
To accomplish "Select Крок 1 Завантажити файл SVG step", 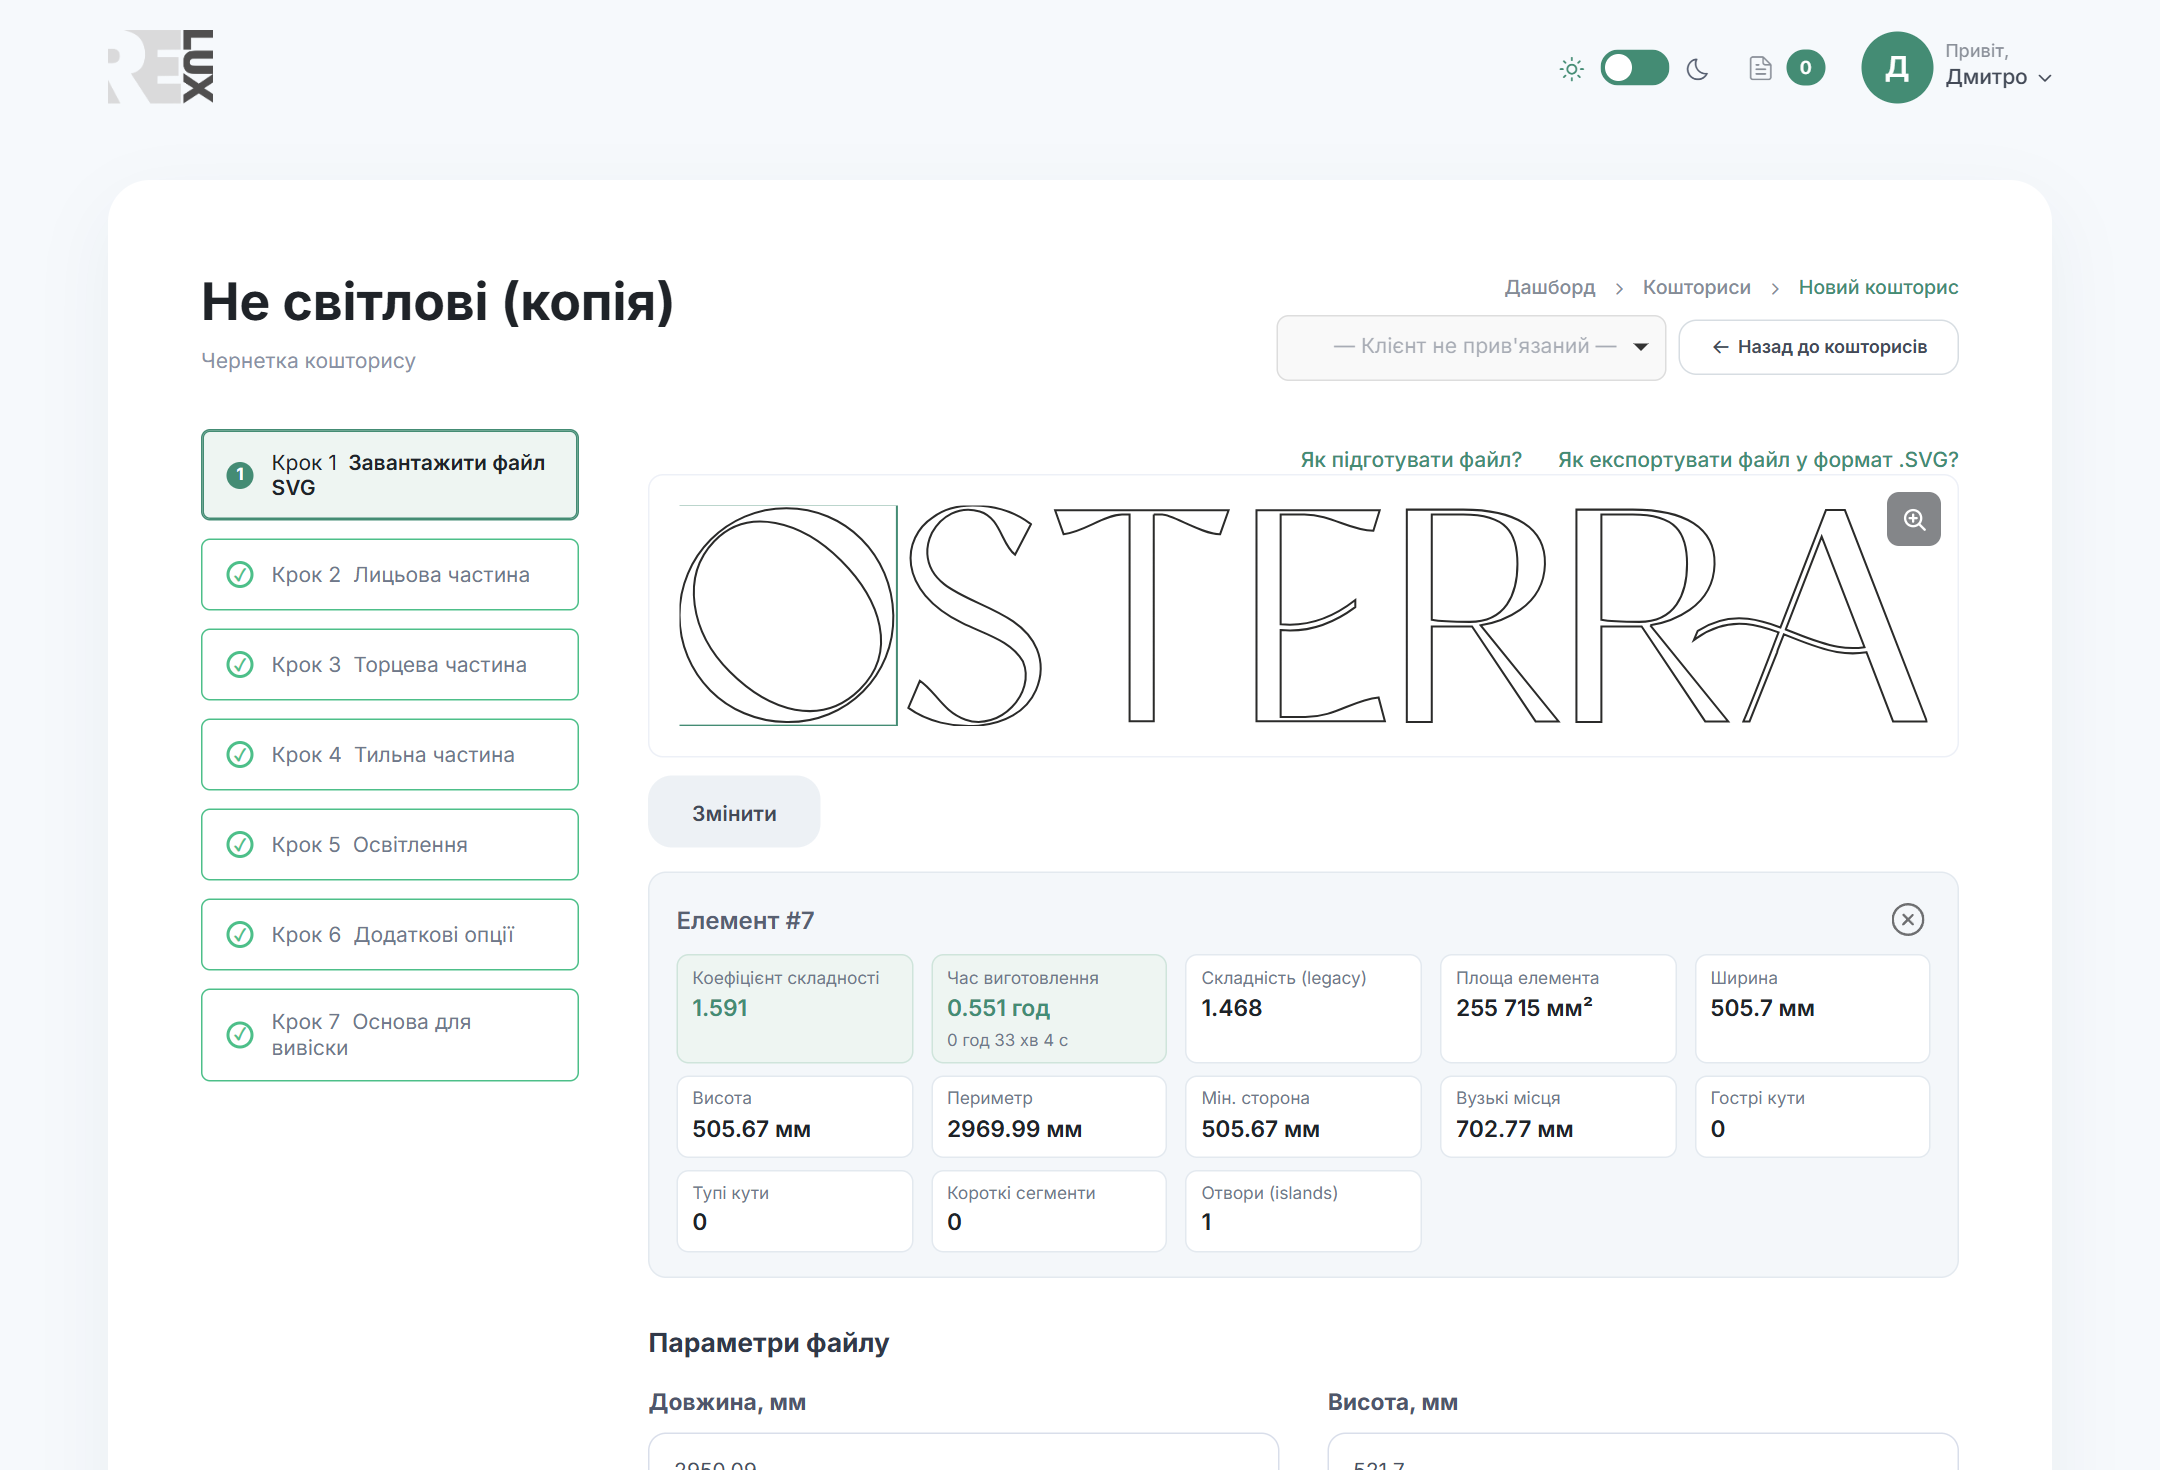I will [x=390, y=475].
